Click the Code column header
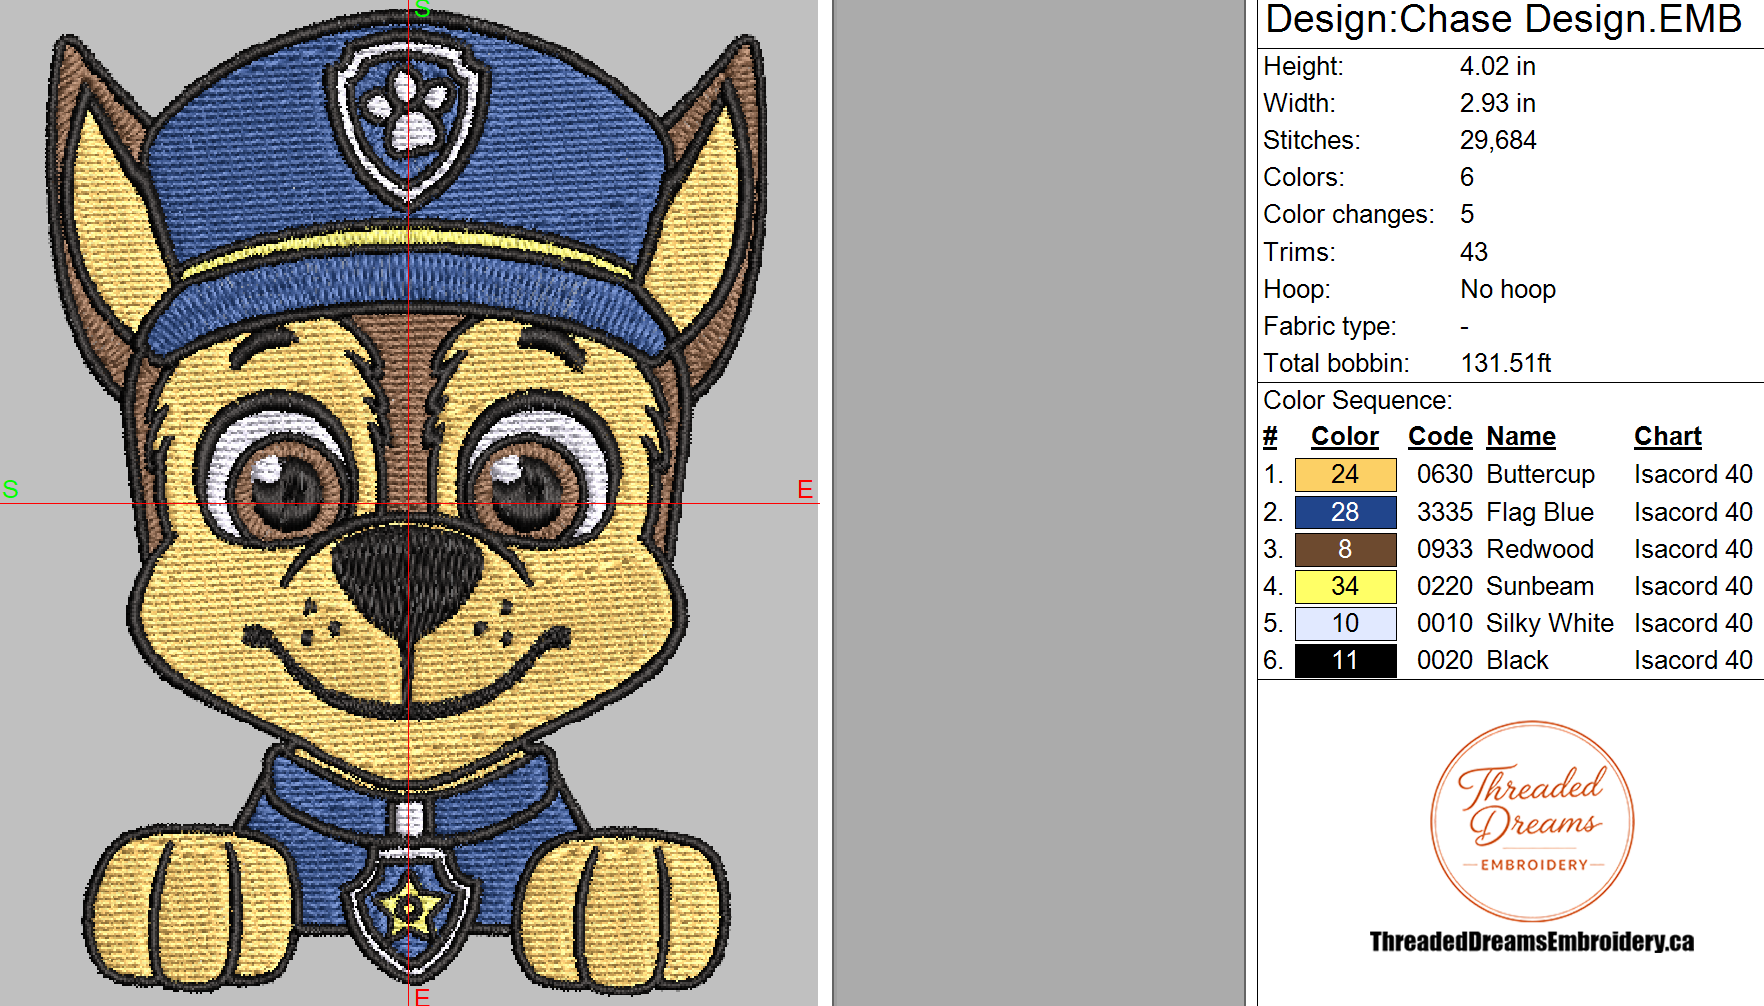 pyautogui.click(x=1440, y=437)
